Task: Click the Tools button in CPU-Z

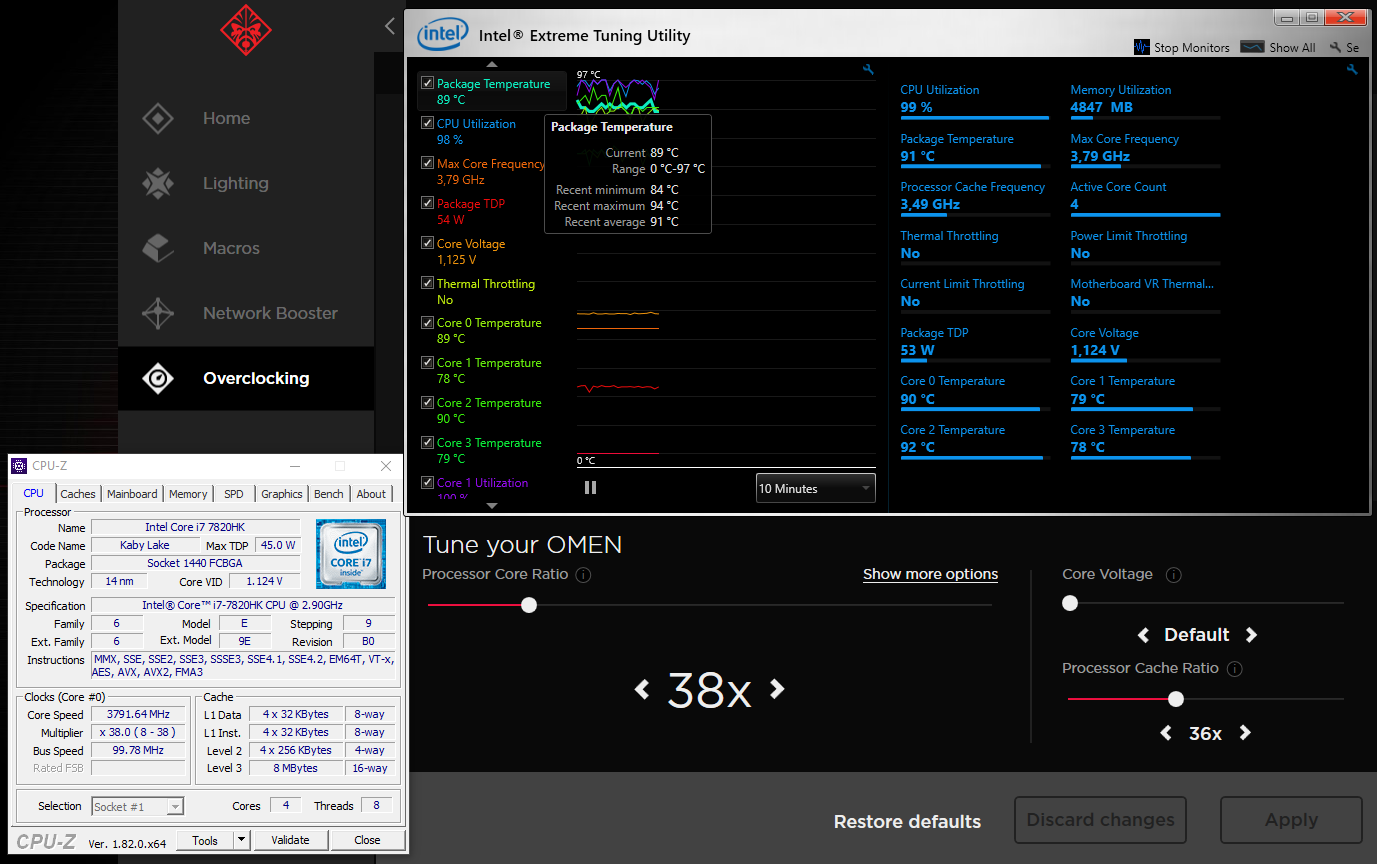Action: 205,840
